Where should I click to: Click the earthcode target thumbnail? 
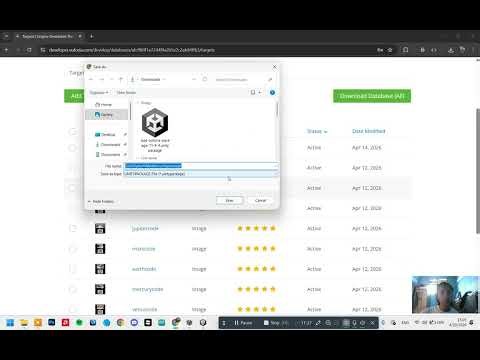[x=100, y=269]
